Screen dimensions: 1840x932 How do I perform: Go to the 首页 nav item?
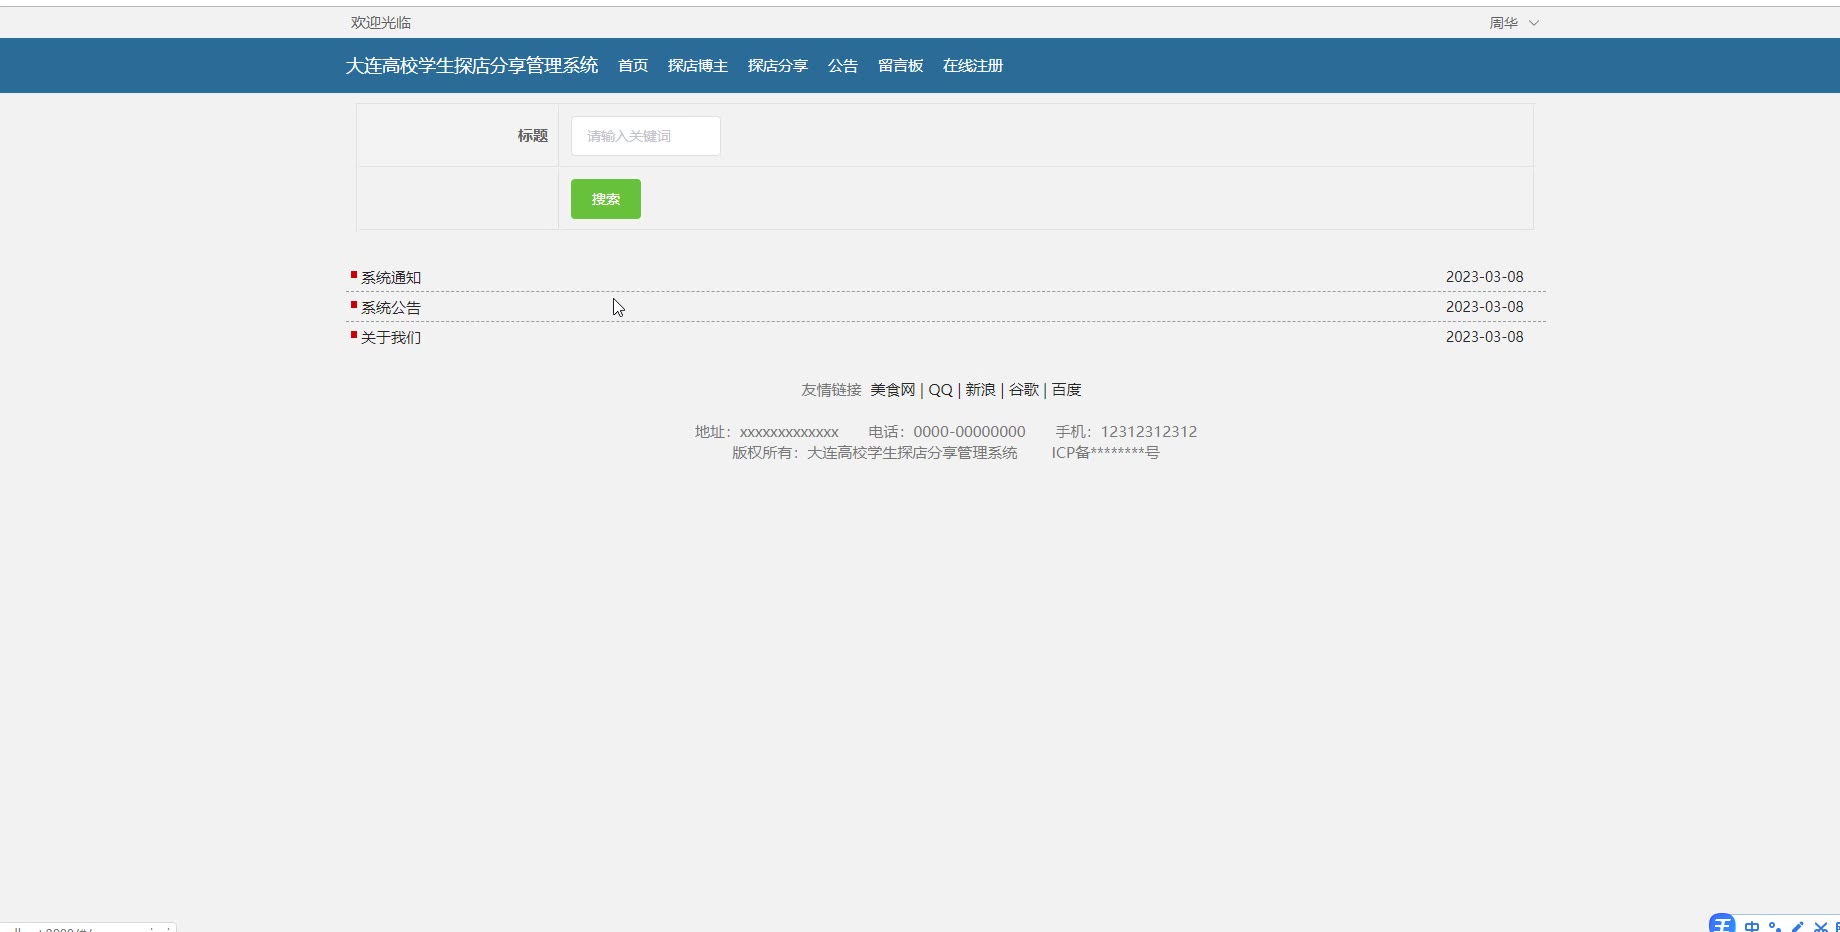633,66
